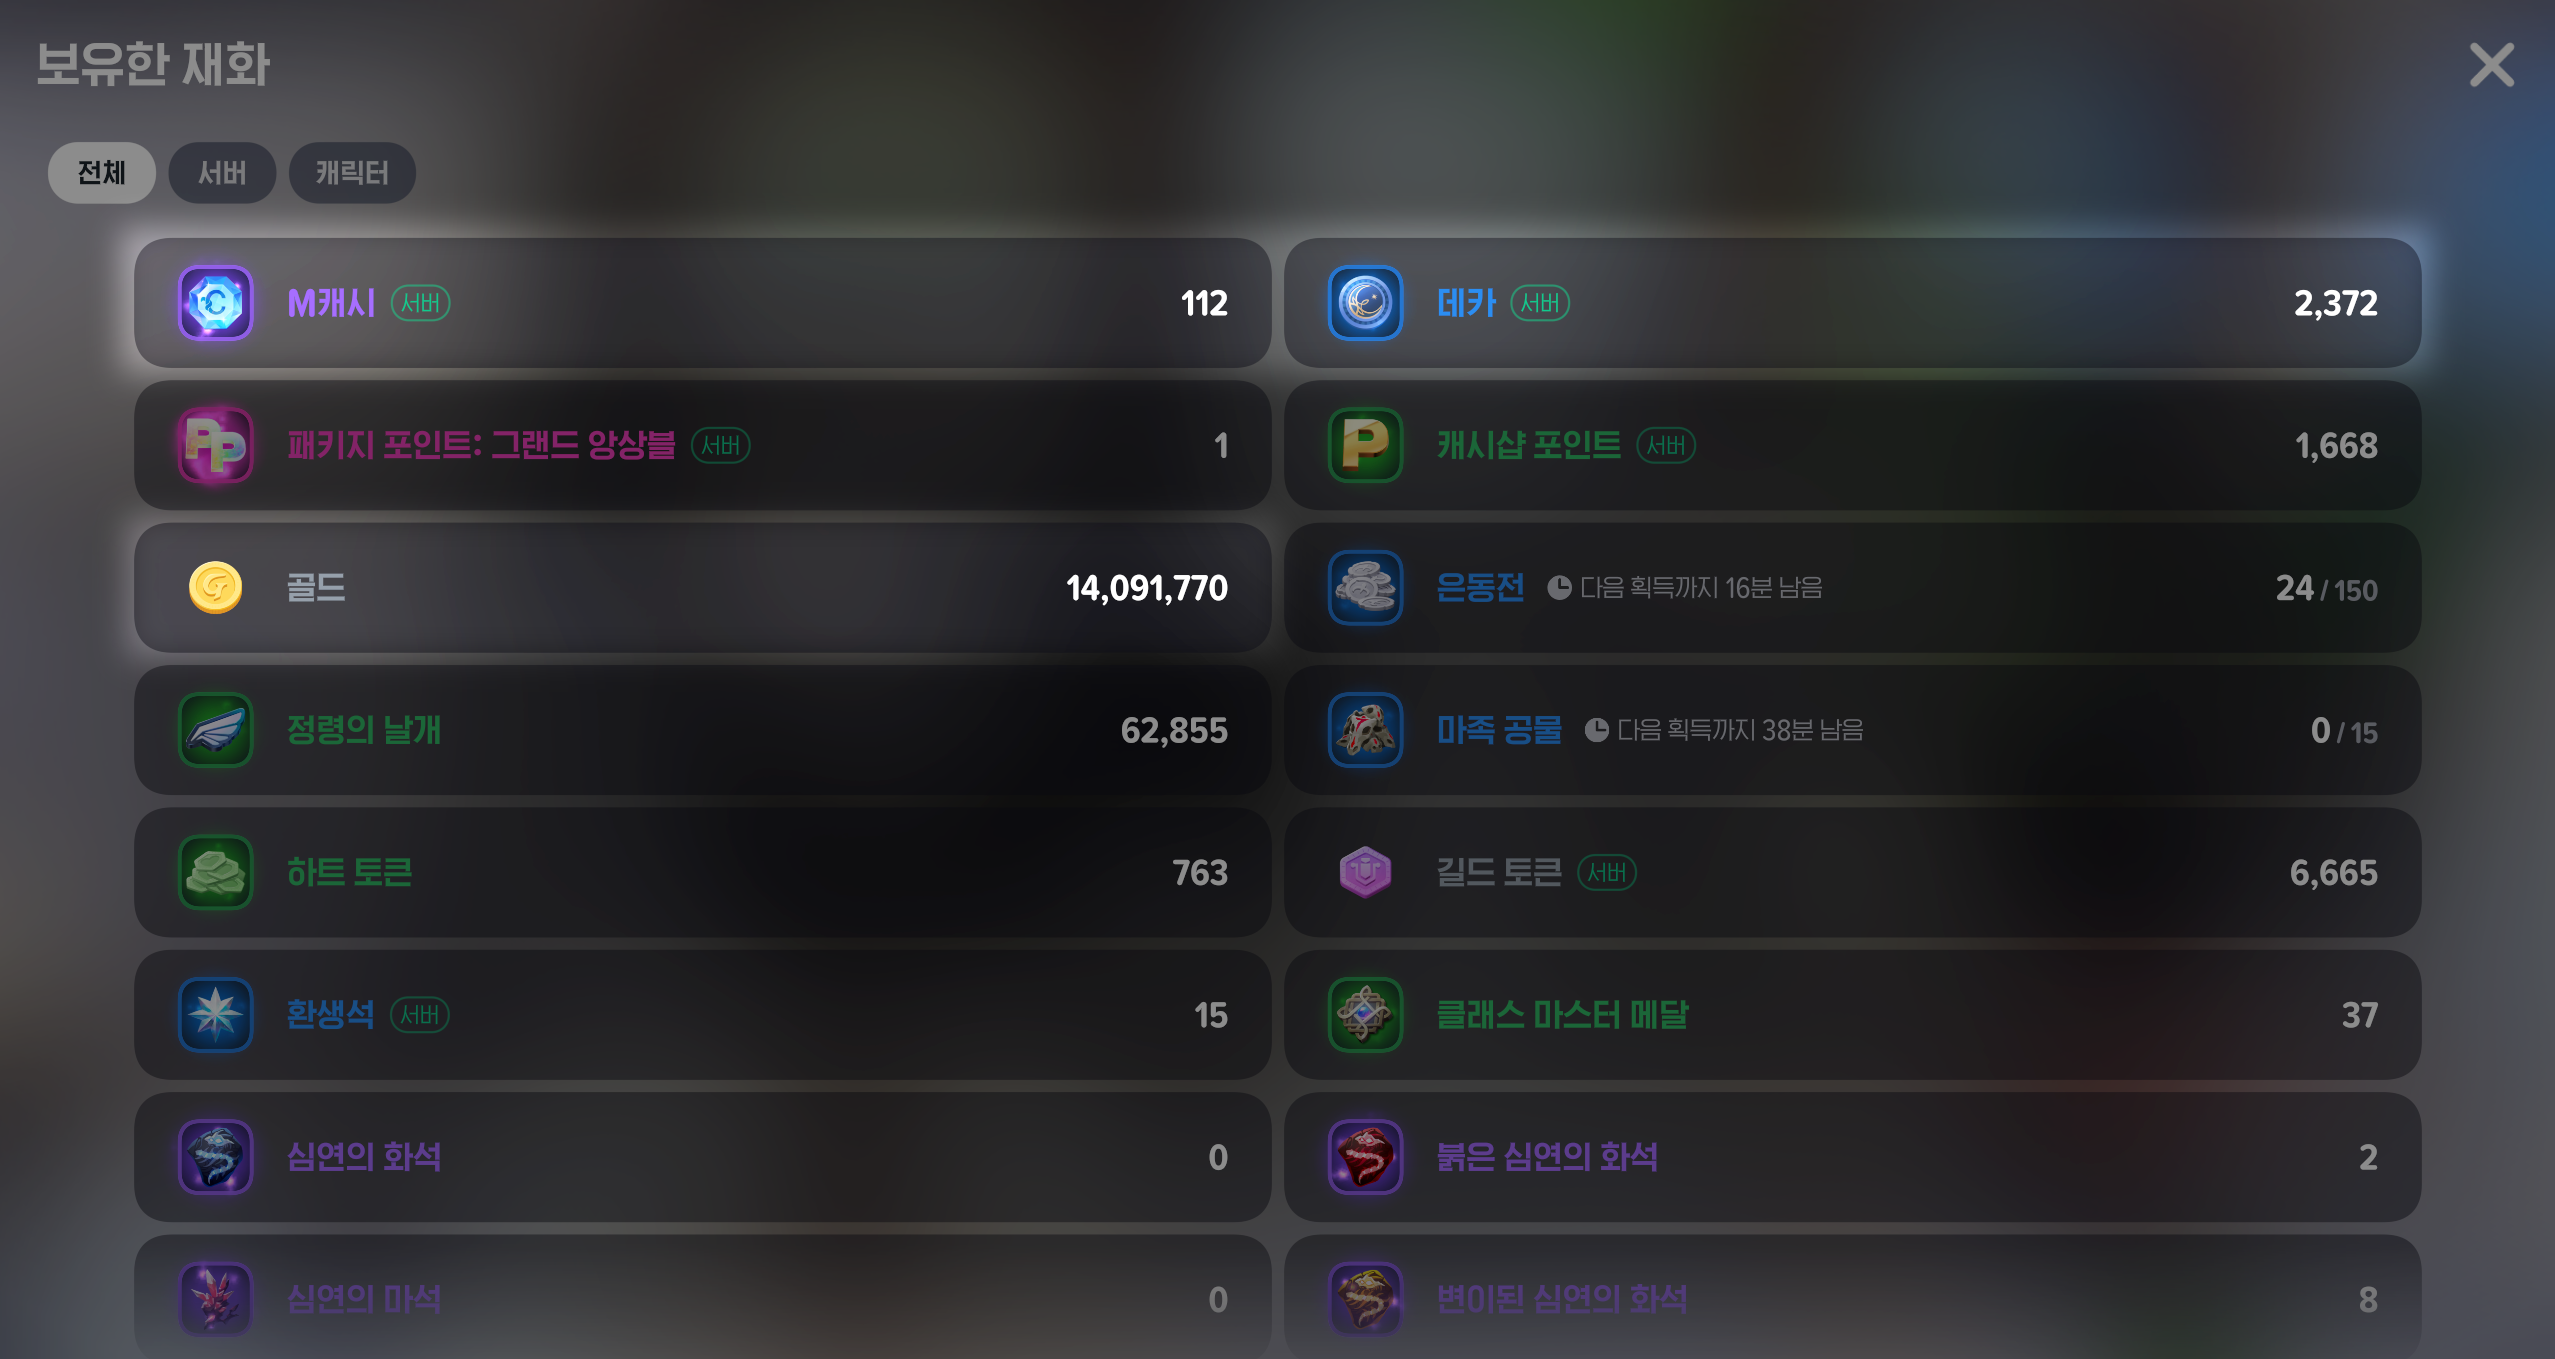Select the 하트 토큰 icon
Screen dimensions: 2555x1359
216,872
